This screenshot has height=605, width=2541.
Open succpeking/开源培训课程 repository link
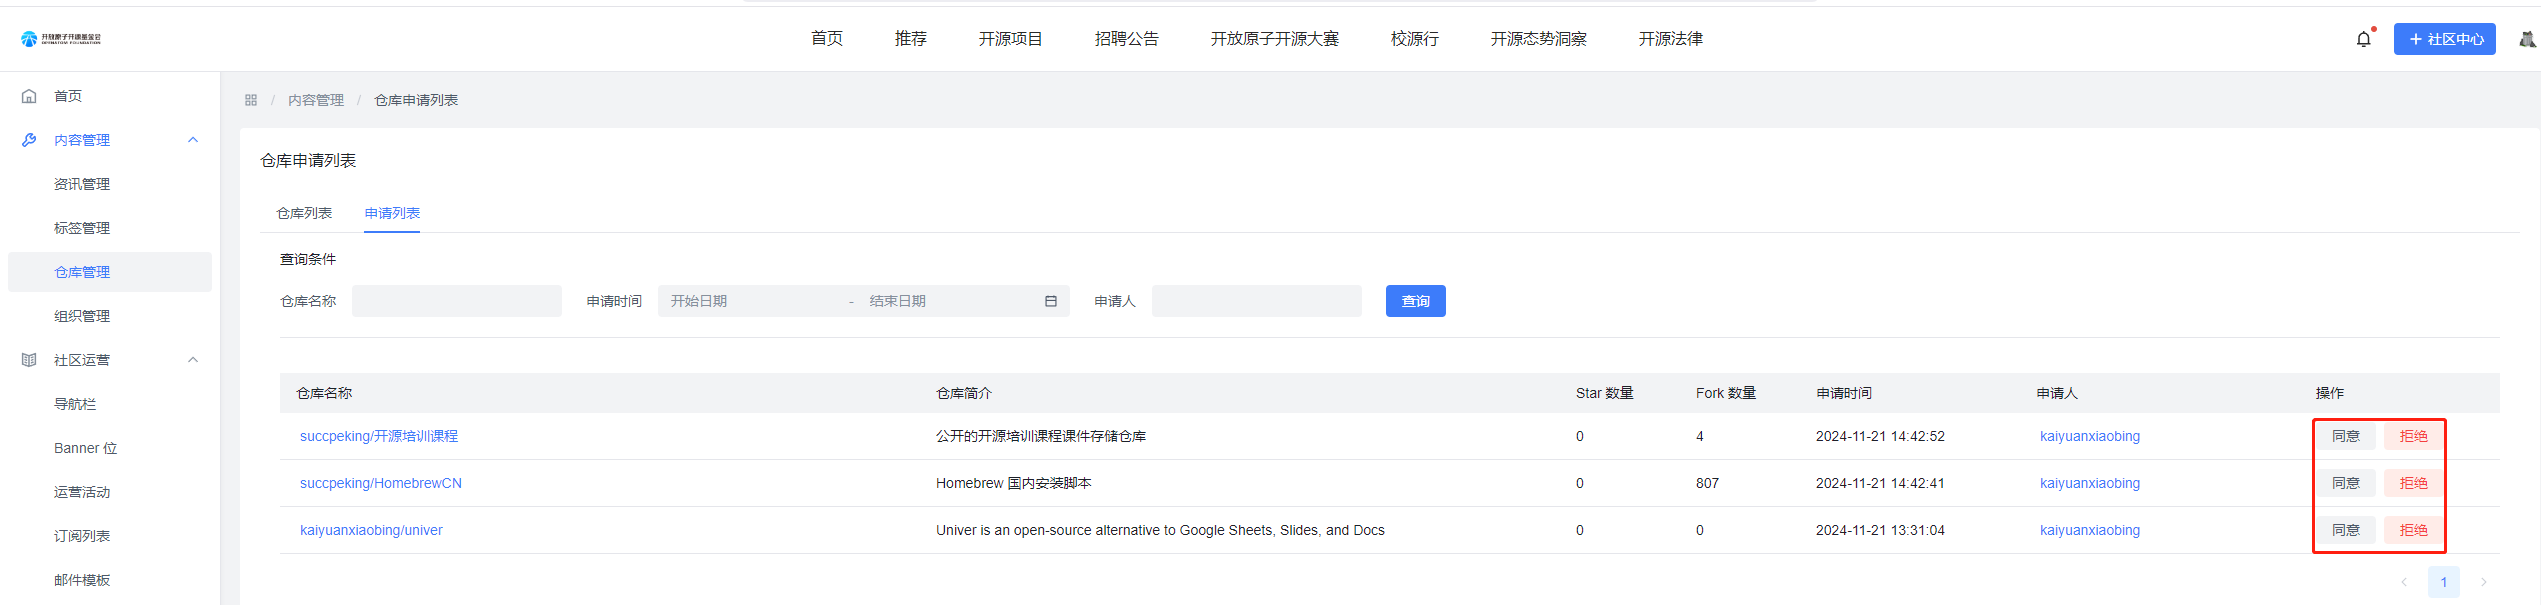pos(379,436)
